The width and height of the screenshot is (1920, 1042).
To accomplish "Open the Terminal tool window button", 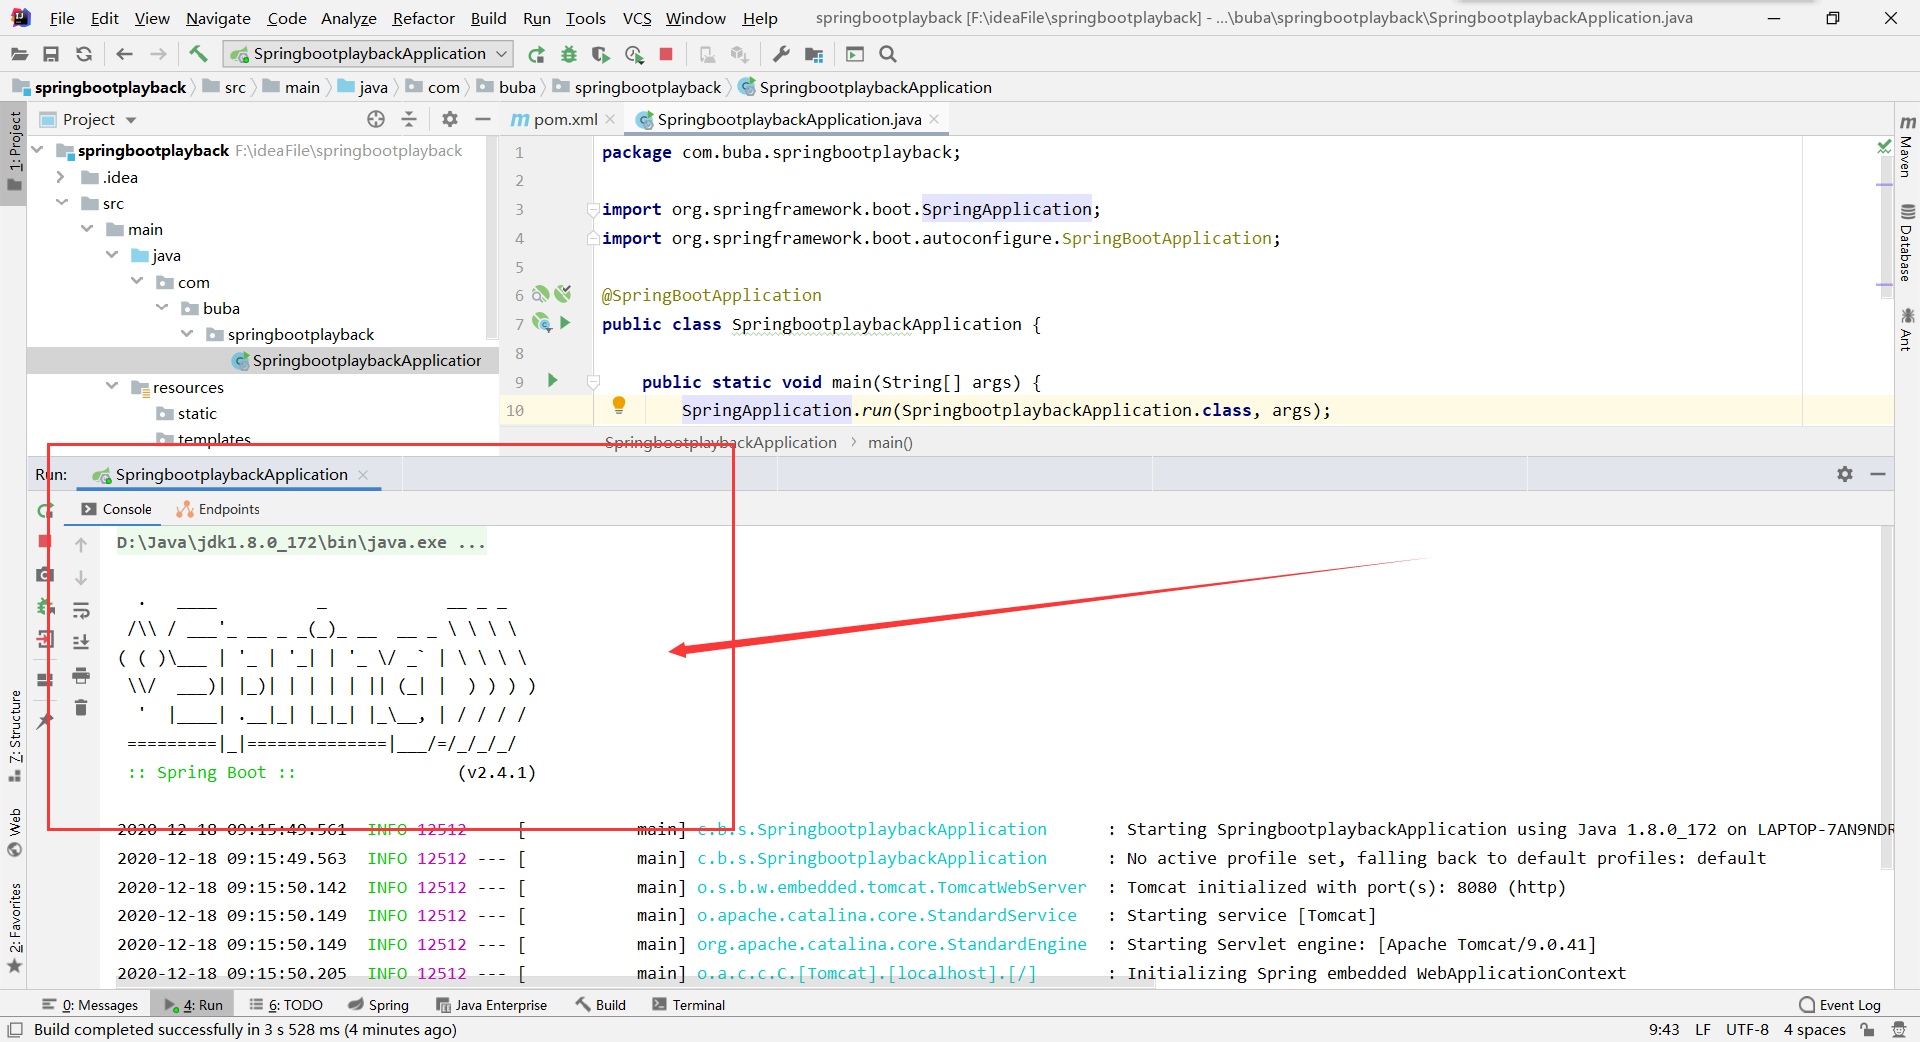I will click(x=688, y=1005).
